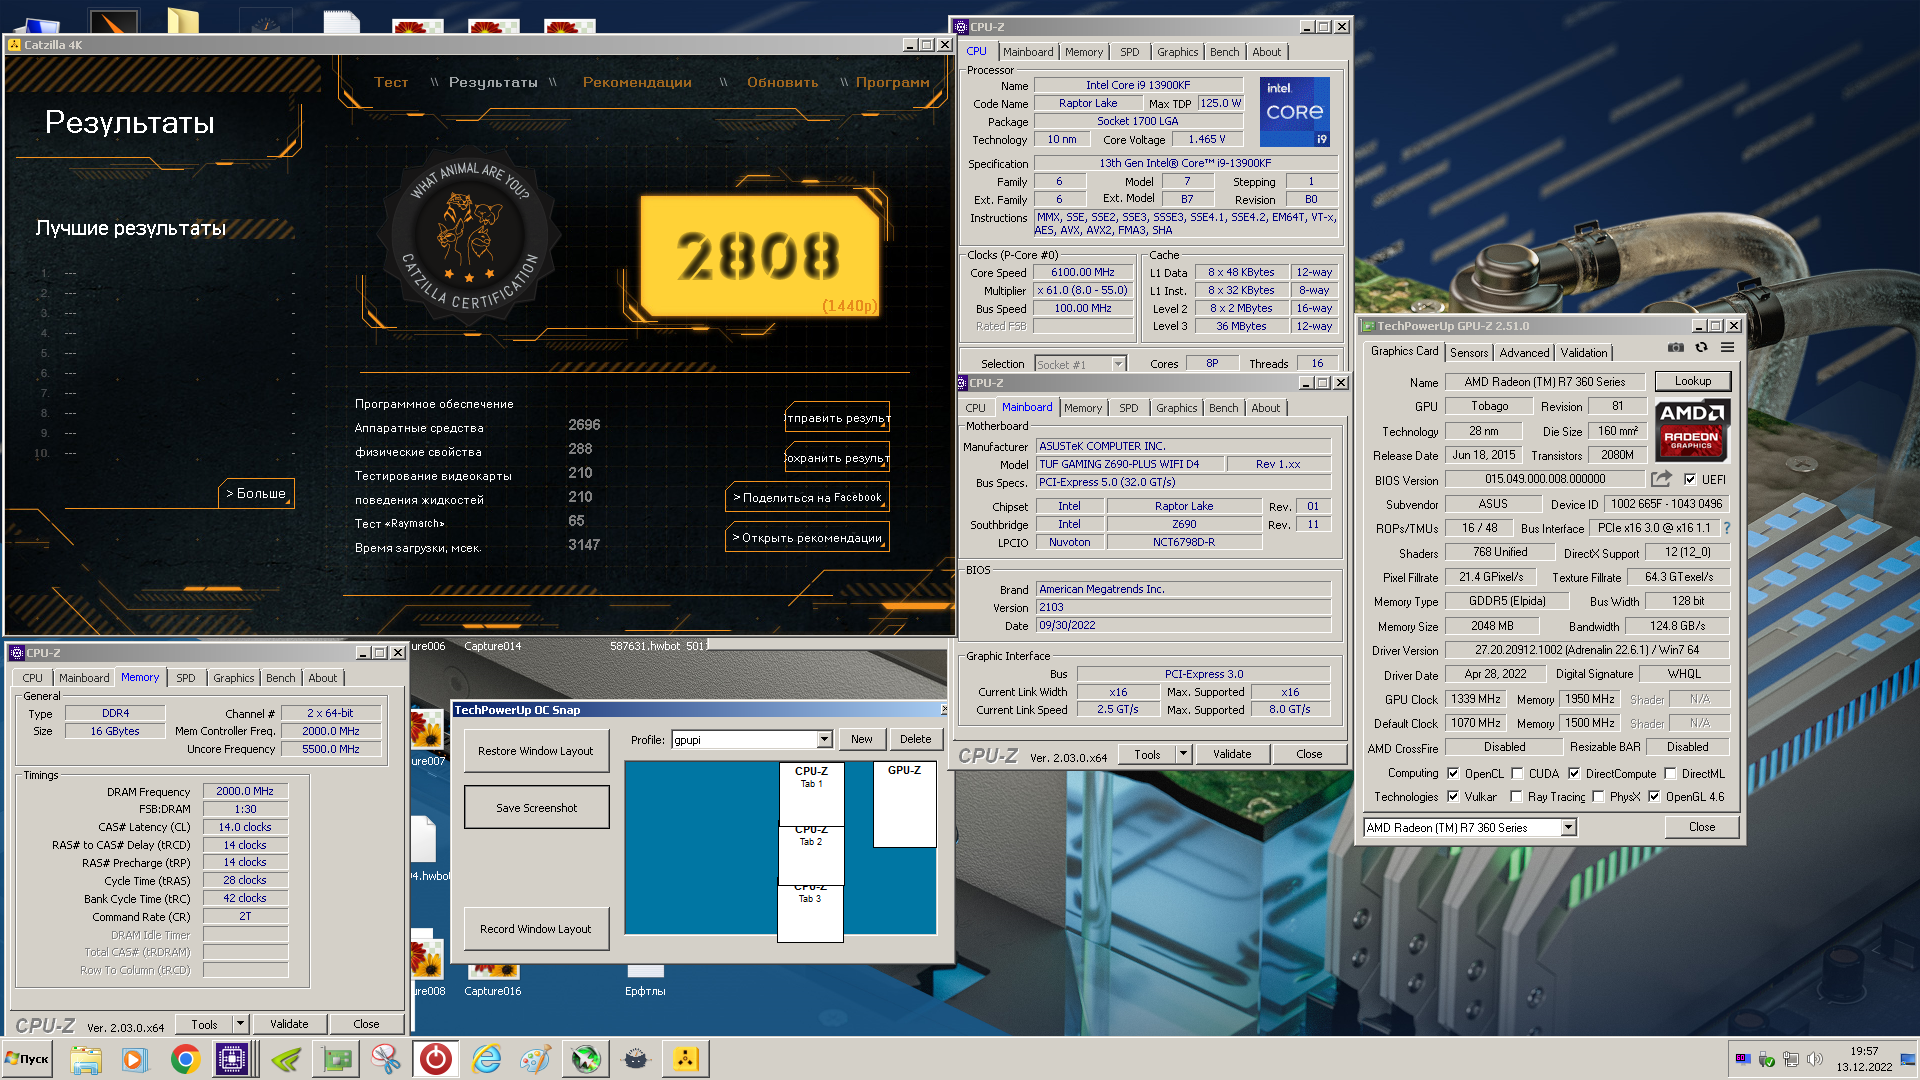Open Paint from the taskbar palette icon
Viewport: 1920px width, 1080px height.
(x=536, y=1059)
